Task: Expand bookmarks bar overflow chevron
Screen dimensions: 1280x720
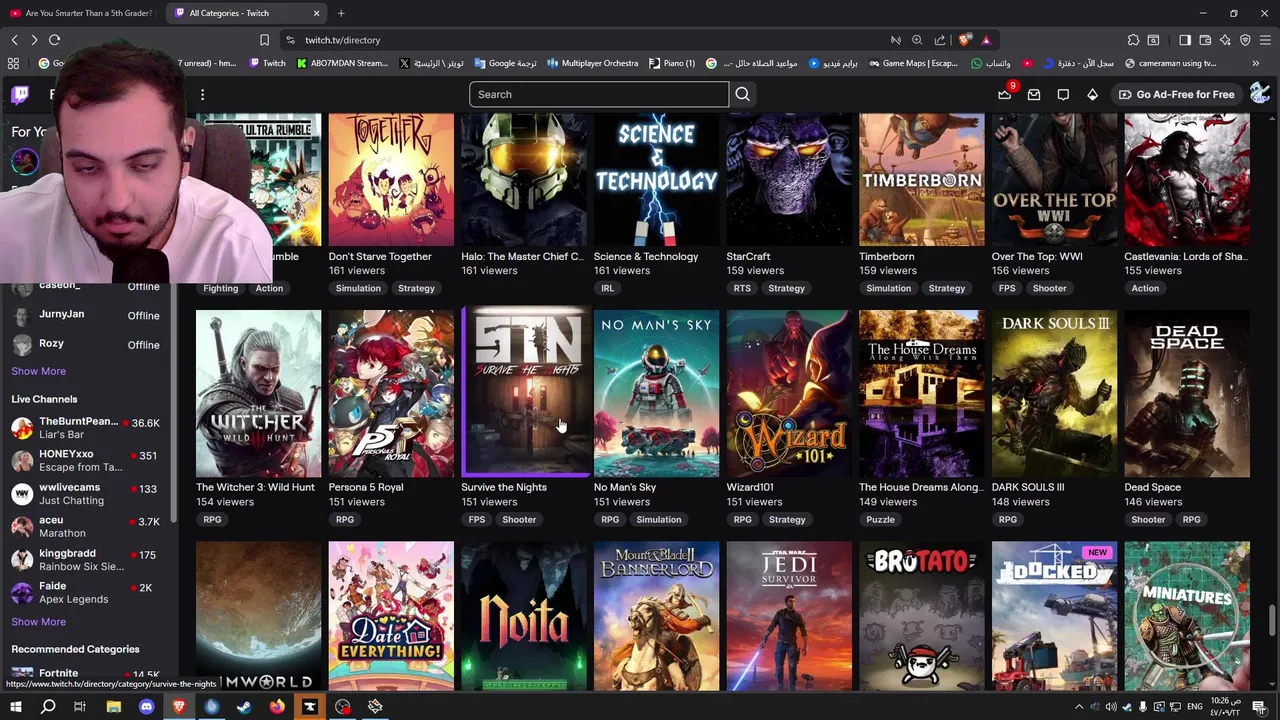Action: (x=1255, y=63)
